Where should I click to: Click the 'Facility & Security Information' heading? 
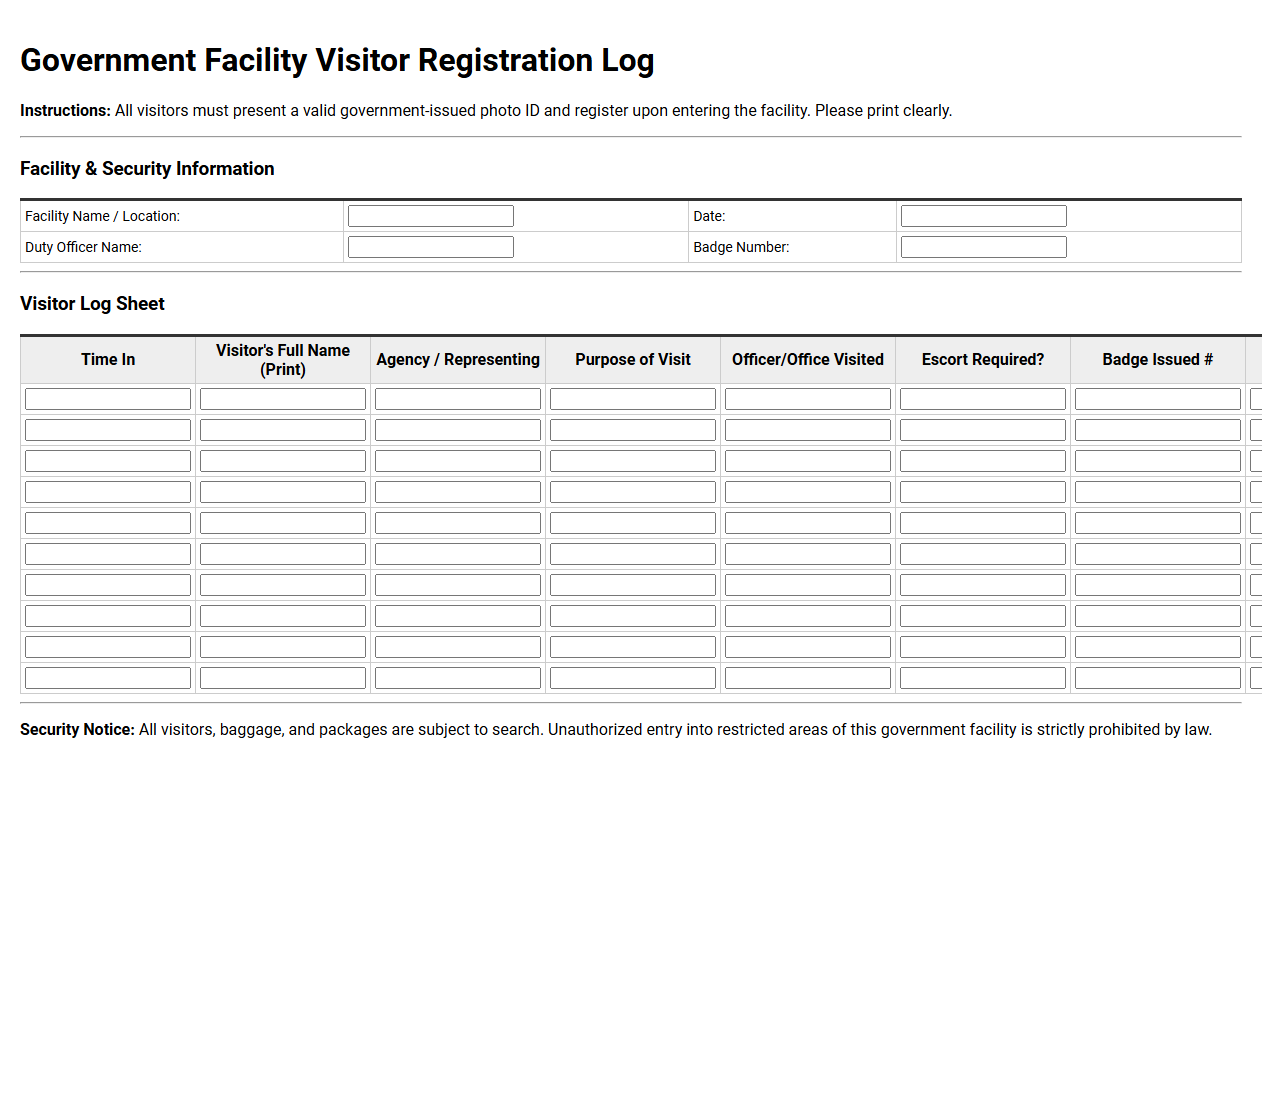pos(147,169)
